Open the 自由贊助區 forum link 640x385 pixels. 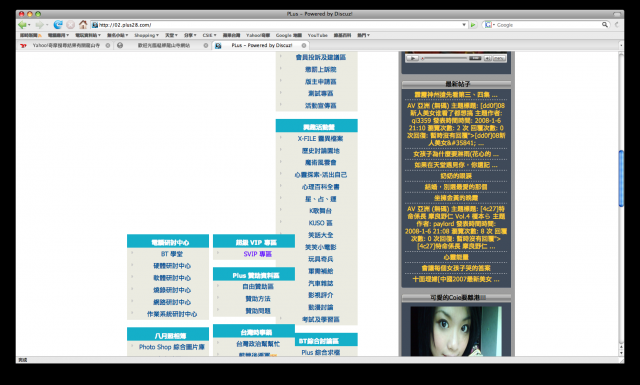tap(258, 287)
